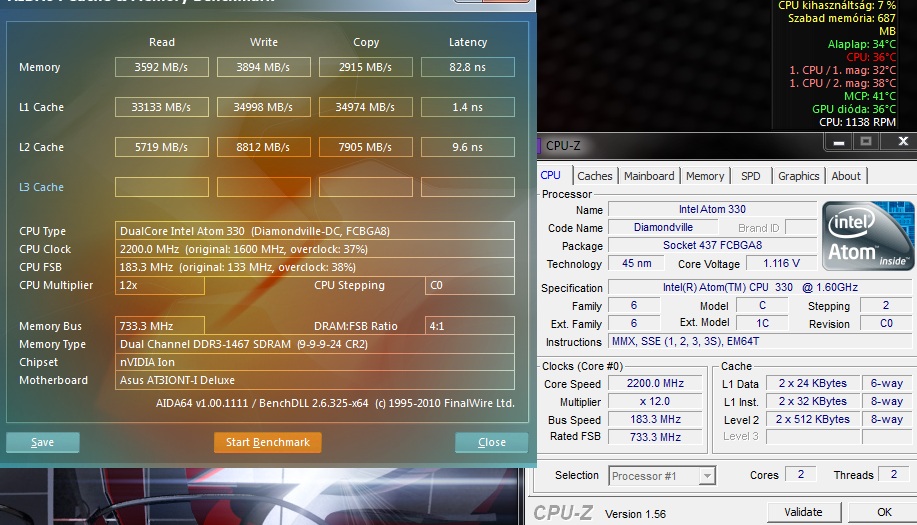Click the Validate button in CPU-Z
917x525 pixels.
pos(804,512)
